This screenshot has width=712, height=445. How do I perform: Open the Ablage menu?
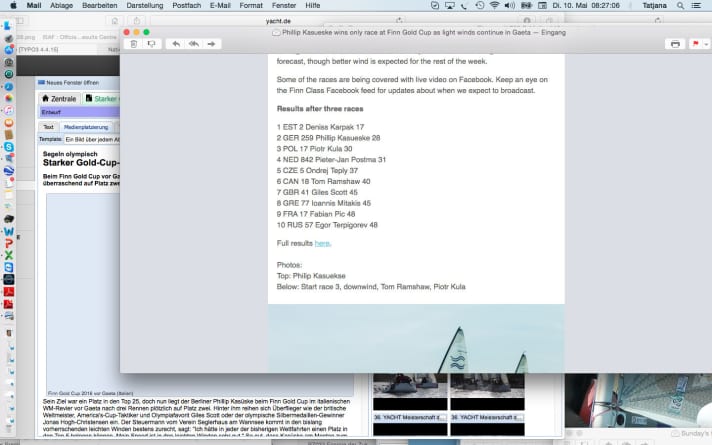click(x=61, y=5)
